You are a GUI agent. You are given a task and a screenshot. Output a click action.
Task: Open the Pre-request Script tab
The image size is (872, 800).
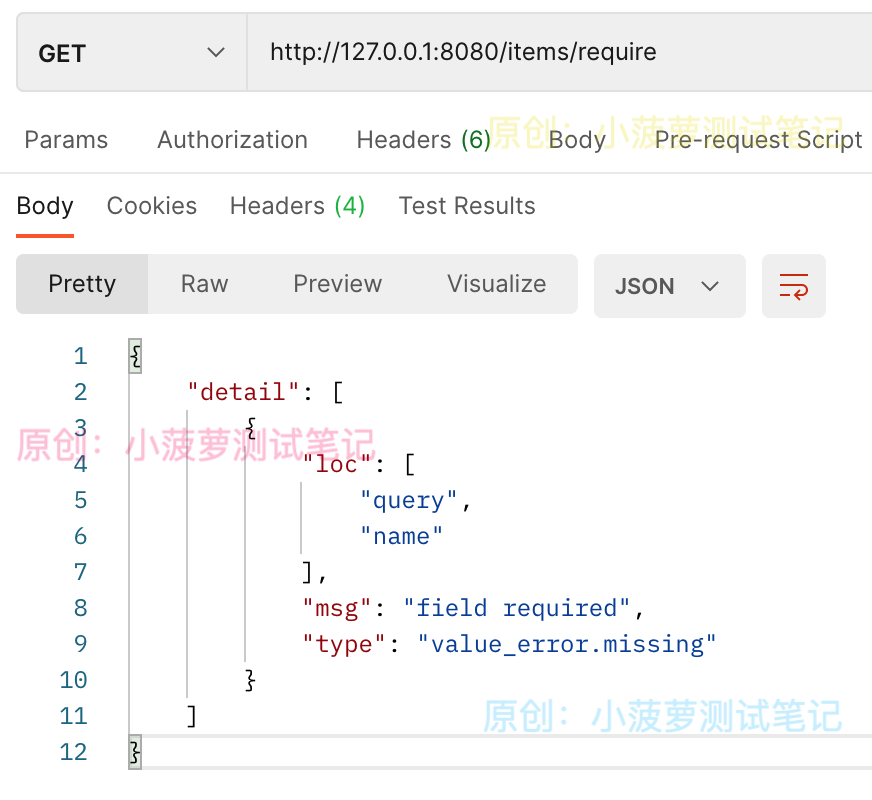(758, 140)
